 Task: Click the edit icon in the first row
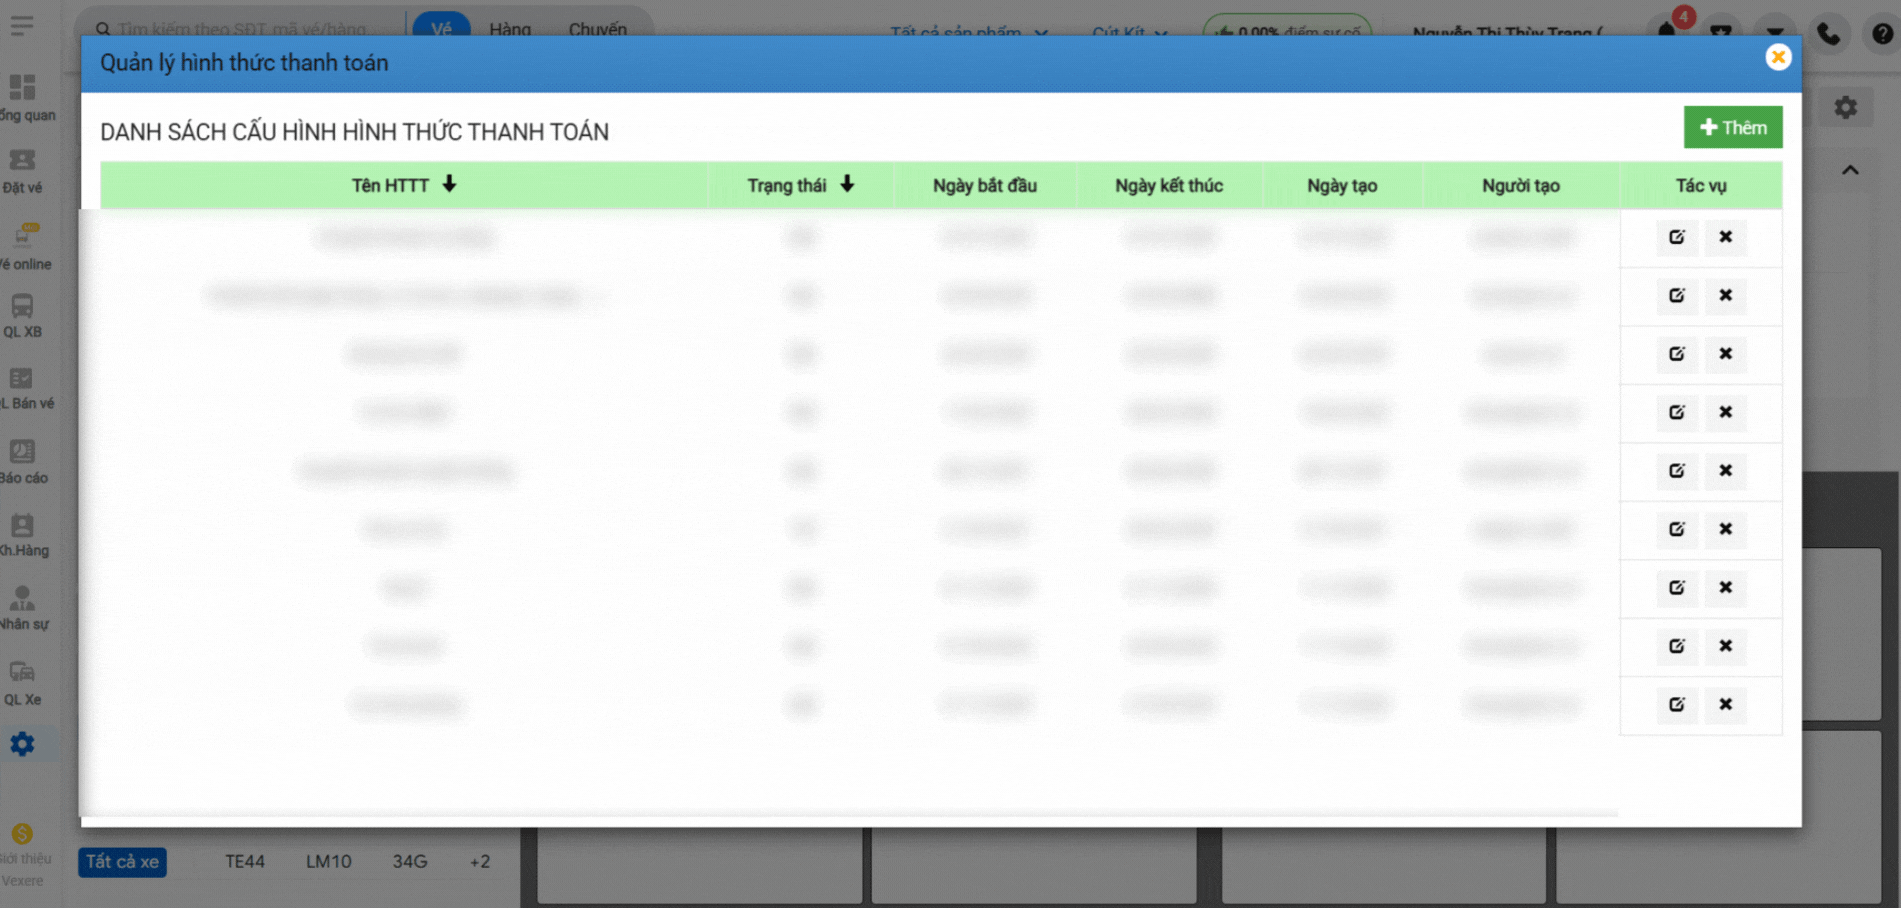click(1676, 237)
